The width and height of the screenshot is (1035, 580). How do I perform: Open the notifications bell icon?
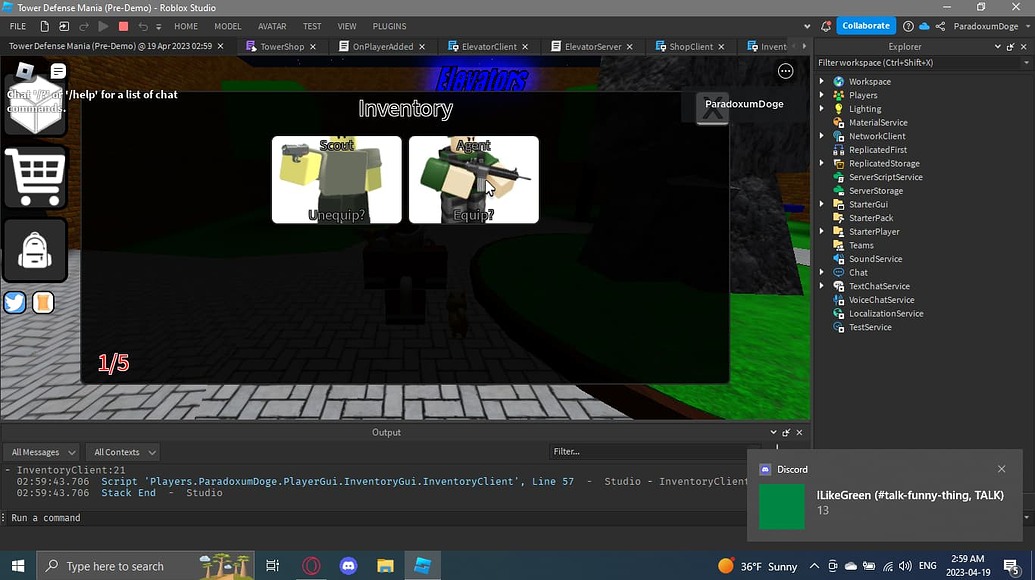(x=825, y=26)
